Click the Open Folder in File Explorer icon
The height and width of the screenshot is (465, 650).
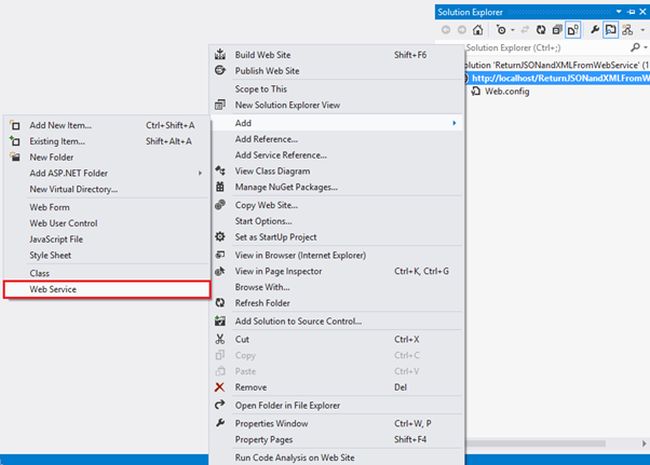220,405
